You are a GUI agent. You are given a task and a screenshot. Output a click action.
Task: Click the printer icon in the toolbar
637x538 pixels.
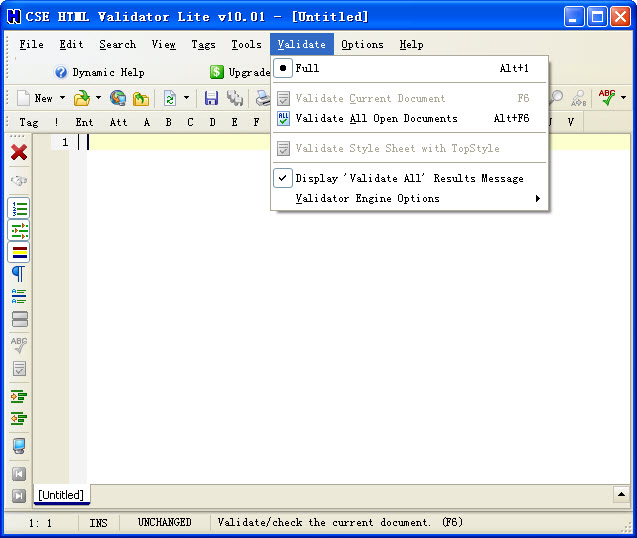262,98
